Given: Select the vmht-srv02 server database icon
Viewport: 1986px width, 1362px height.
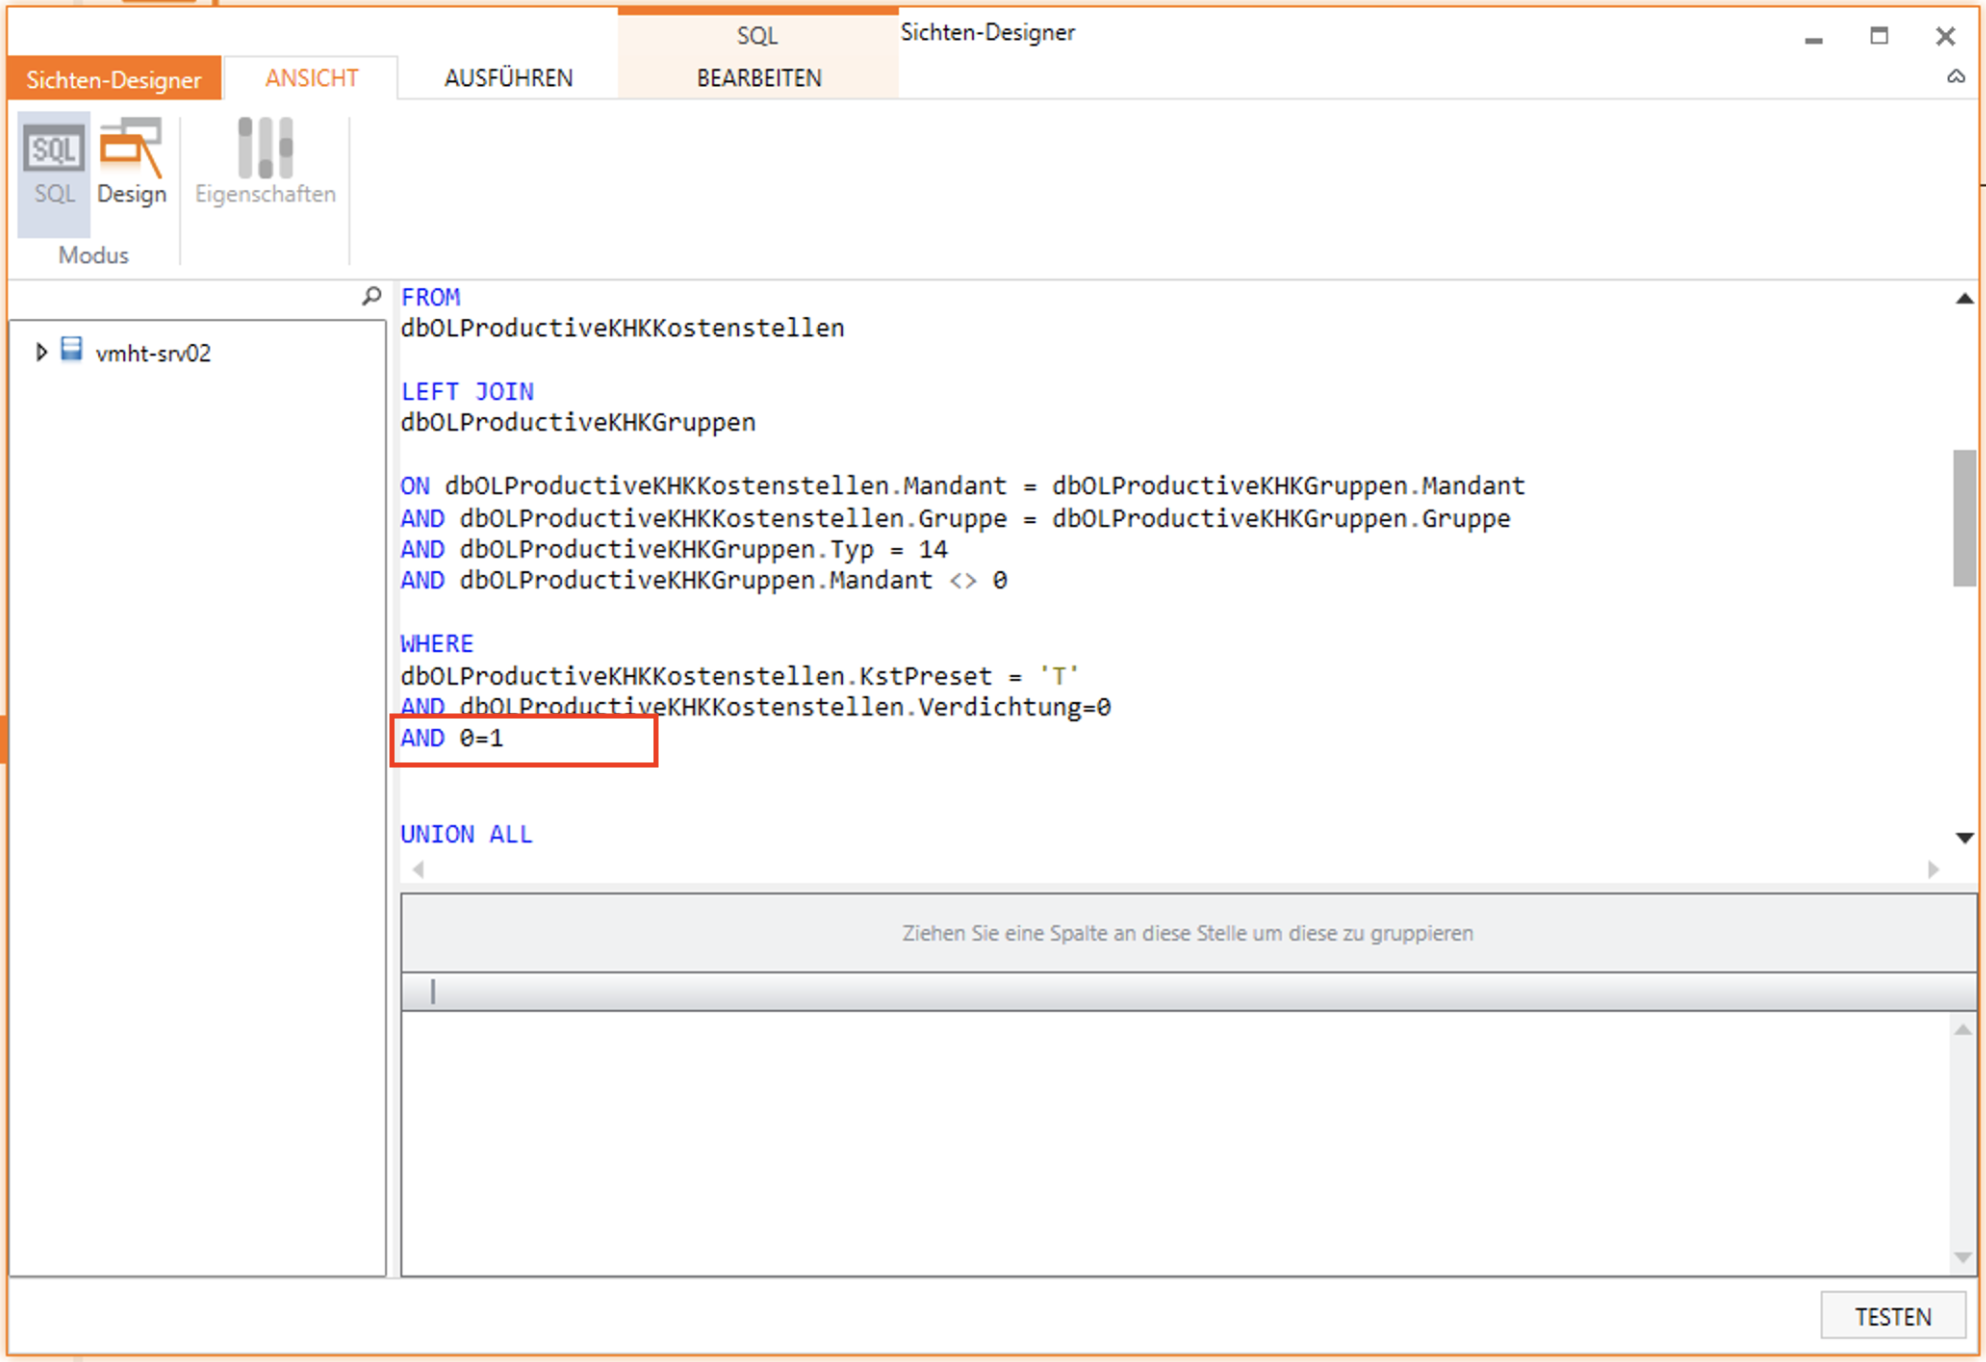Looking at the screenshot, I should coord(71,350).
